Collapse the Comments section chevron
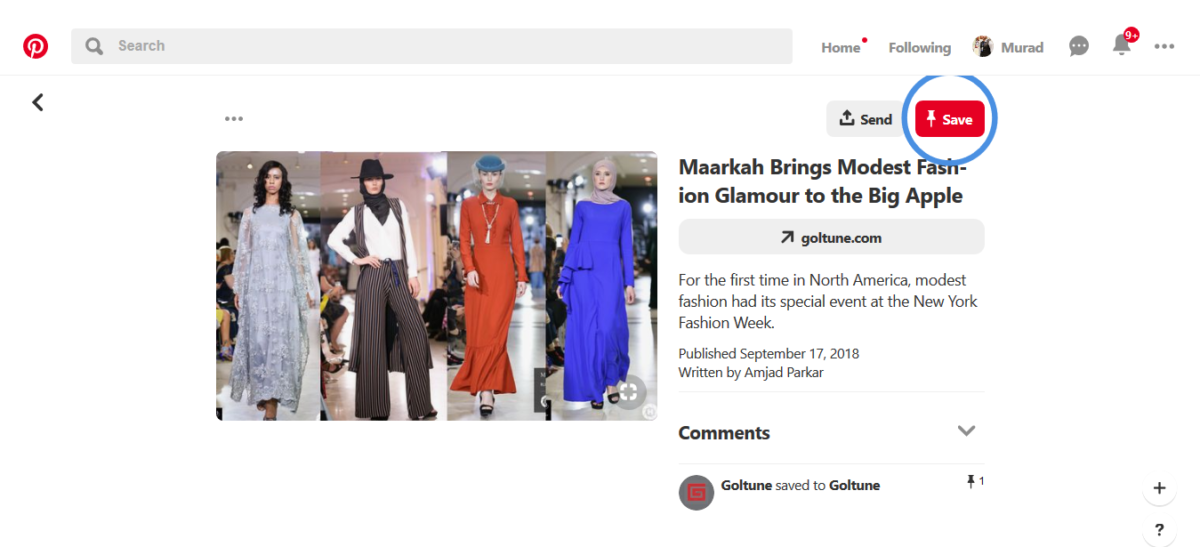This screenshot has height=547, width=1200. tap(966, 431)
